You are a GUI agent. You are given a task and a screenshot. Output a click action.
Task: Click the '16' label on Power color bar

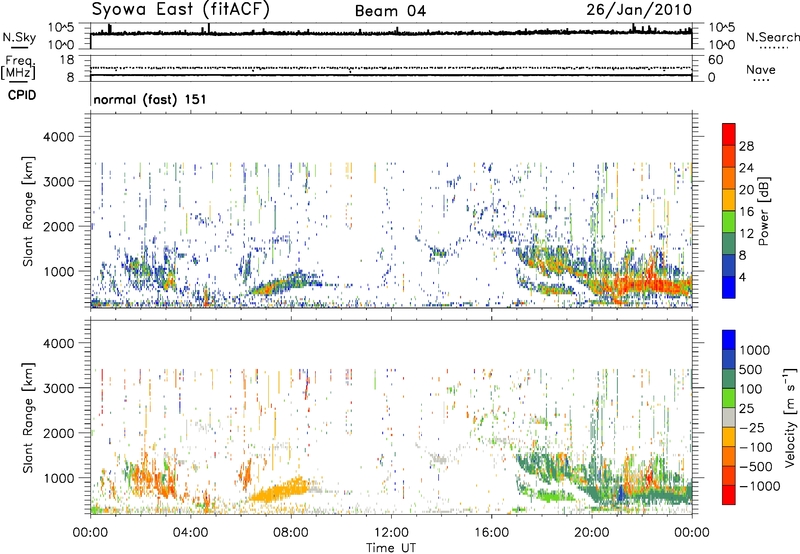(x=746, y=212)
